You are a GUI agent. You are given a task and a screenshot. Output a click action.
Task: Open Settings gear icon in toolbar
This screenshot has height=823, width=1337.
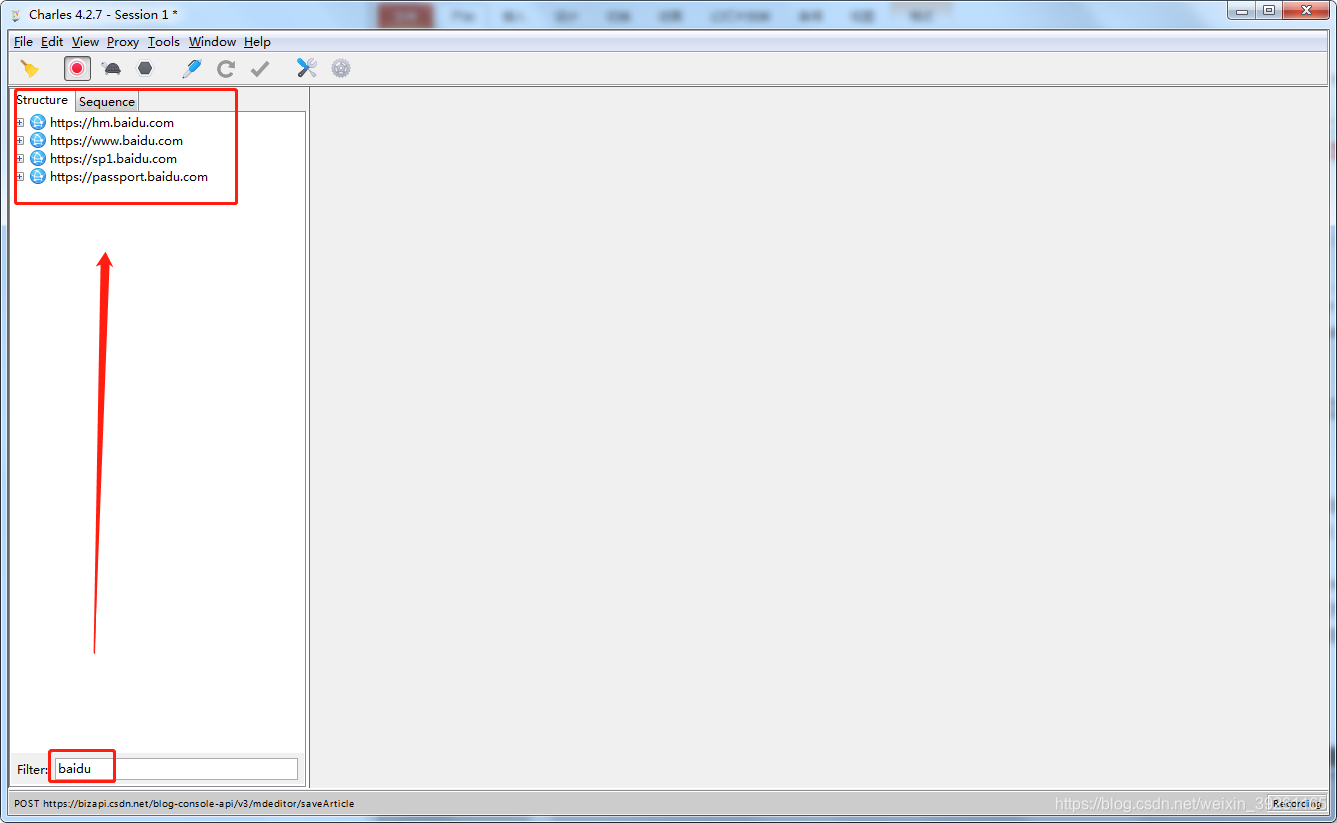[x=341, y=68]
